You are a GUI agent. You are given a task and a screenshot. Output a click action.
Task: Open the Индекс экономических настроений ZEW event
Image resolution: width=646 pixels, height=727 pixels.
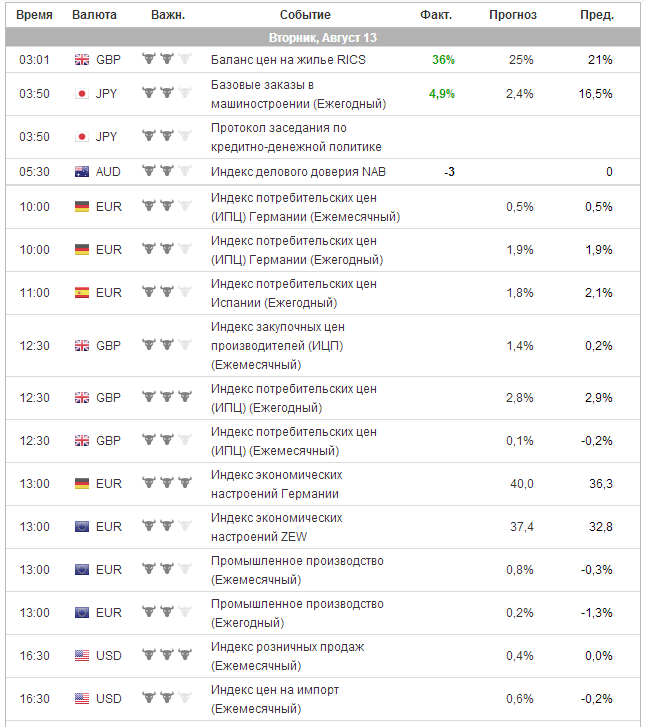(277, 526)
